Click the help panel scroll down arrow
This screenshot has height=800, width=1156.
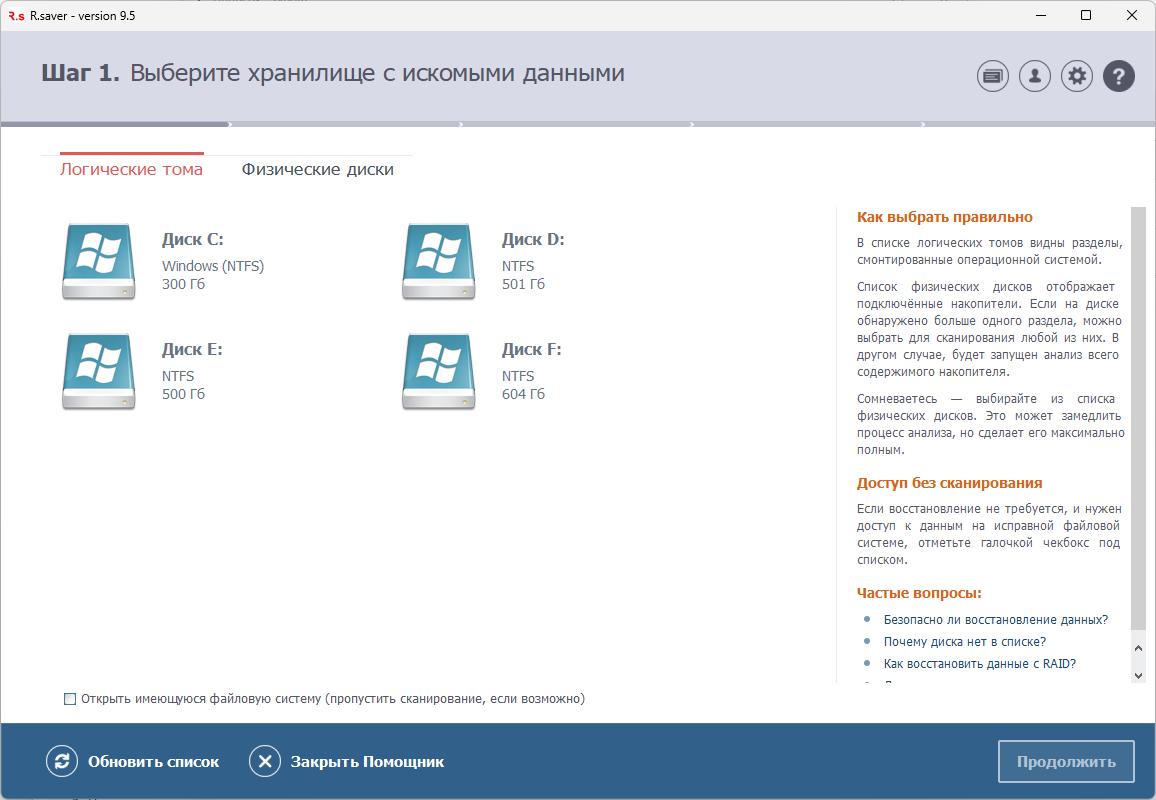[x=1138, y=675]
